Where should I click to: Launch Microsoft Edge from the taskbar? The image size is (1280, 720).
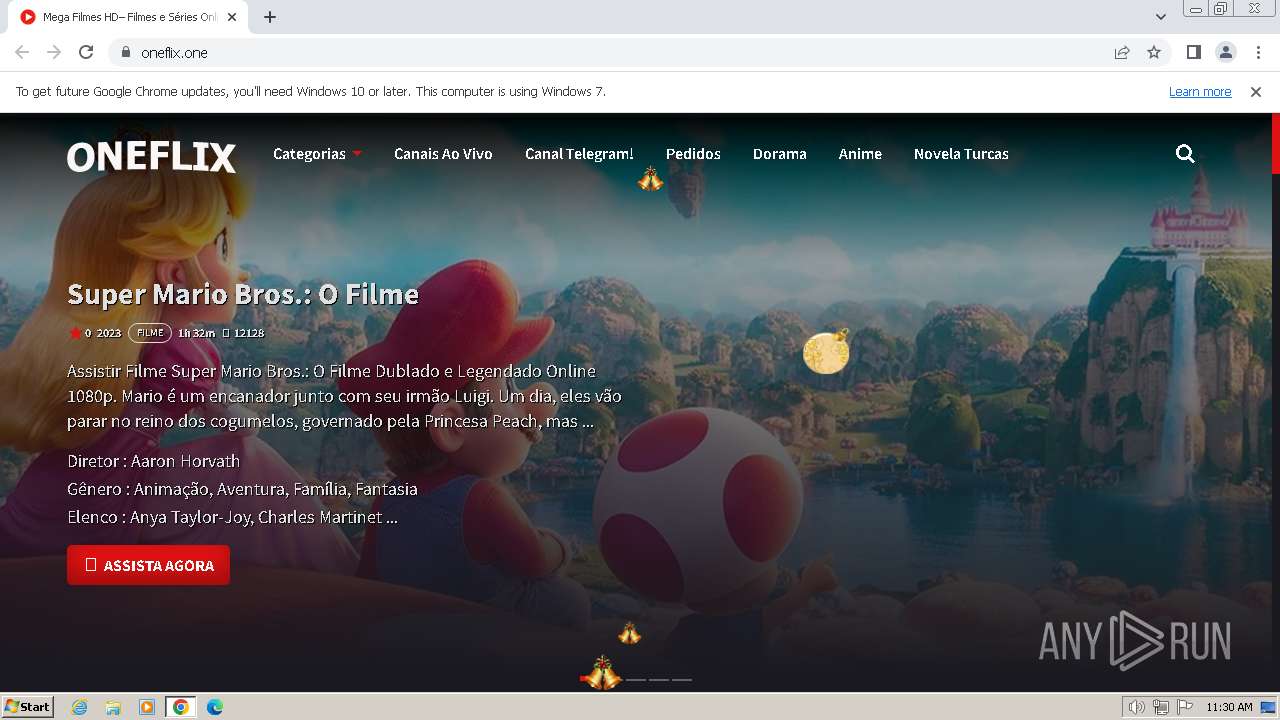[214, 707]
